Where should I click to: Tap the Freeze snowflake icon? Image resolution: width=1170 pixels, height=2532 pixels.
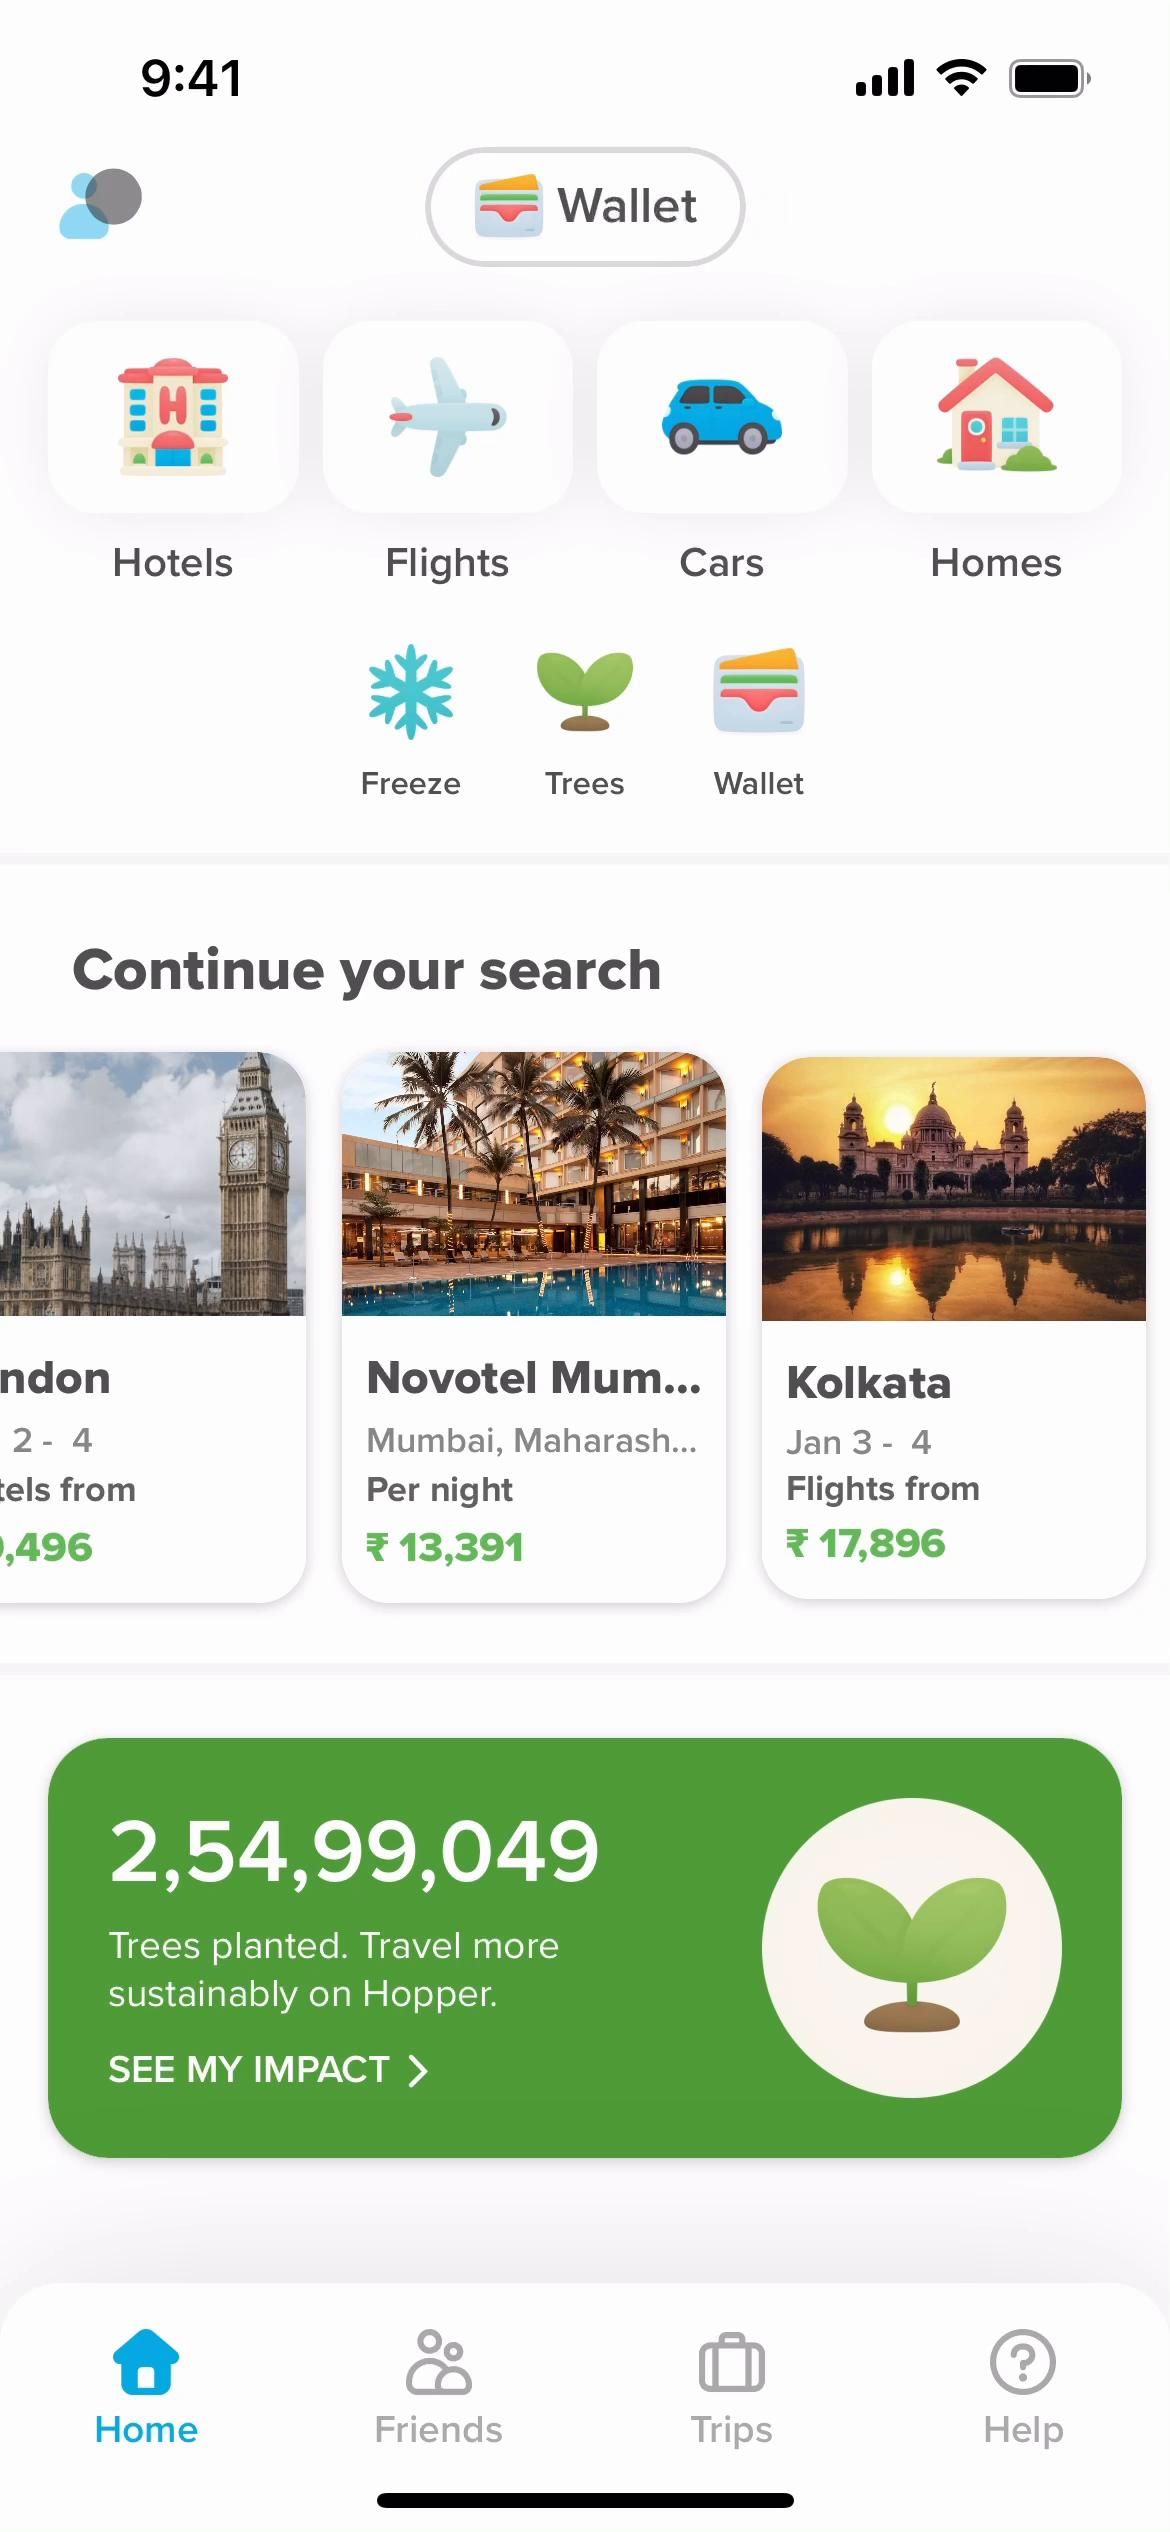pos(410,693)
